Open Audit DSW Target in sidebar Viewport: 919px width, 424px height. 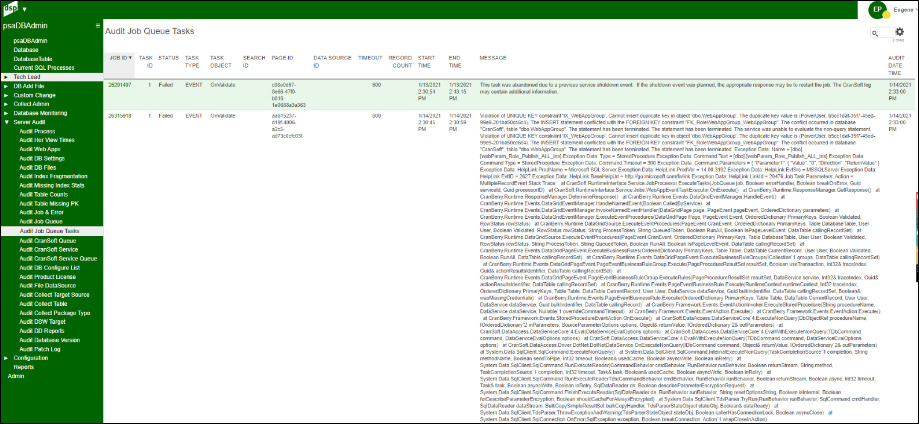click(42, 322)
